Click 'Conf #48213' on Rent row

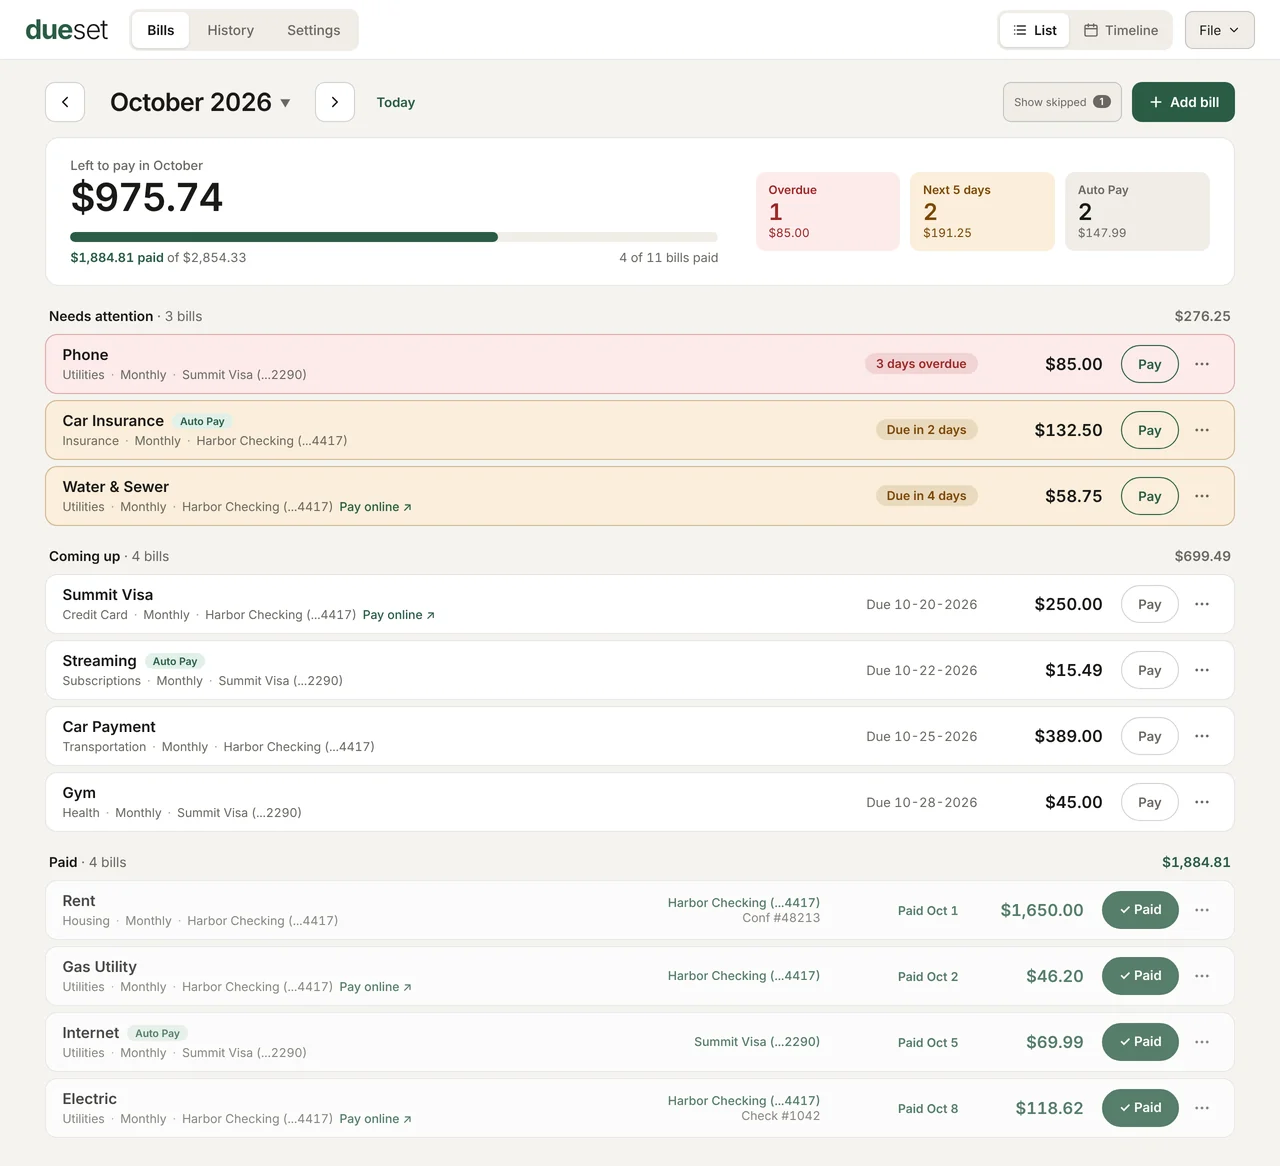click(781, 918)
